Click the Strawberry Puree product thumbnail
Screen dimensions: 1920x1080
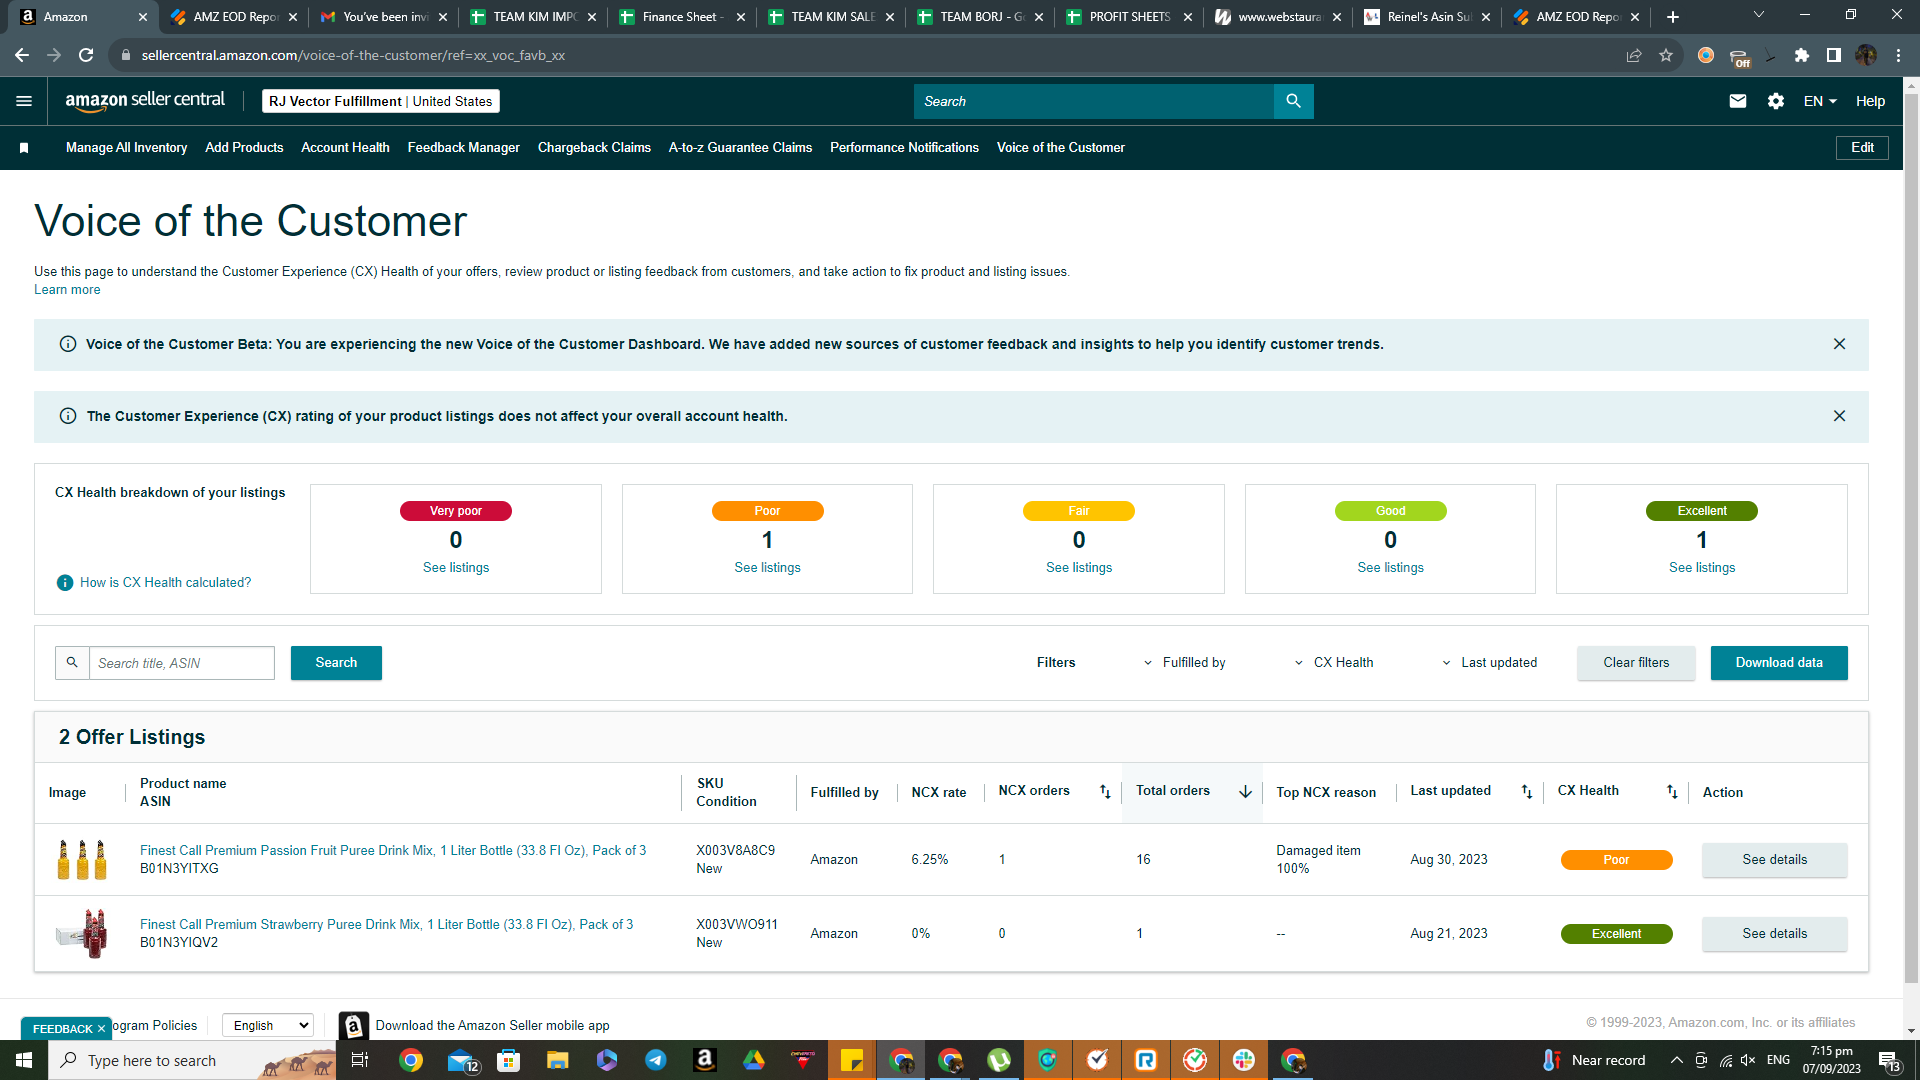(82, 934)
